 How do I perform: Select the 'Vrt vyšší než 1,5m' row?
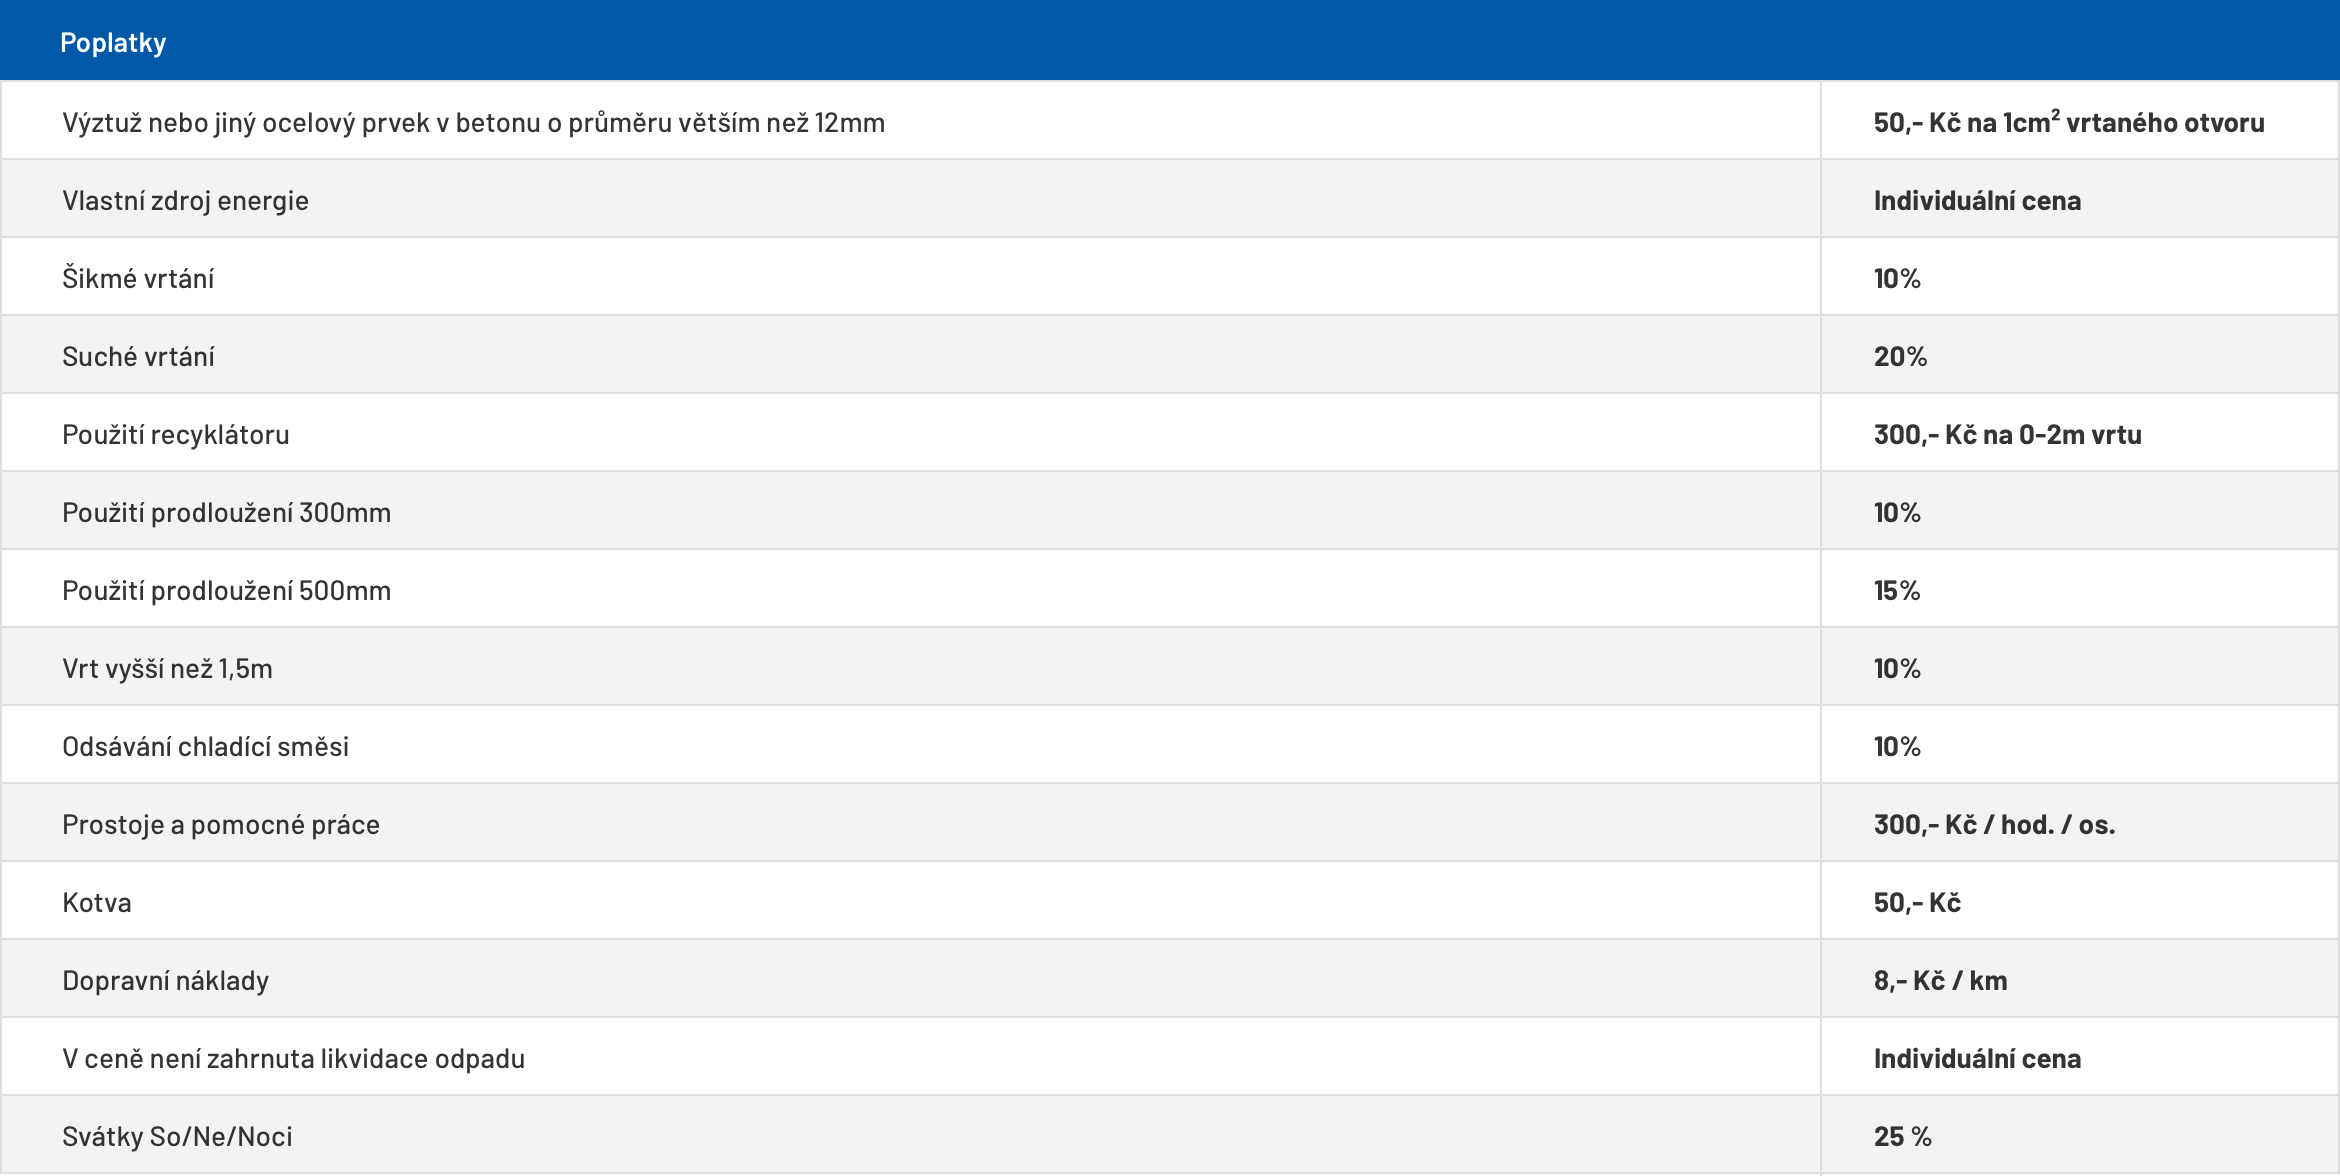pos(167,669)
